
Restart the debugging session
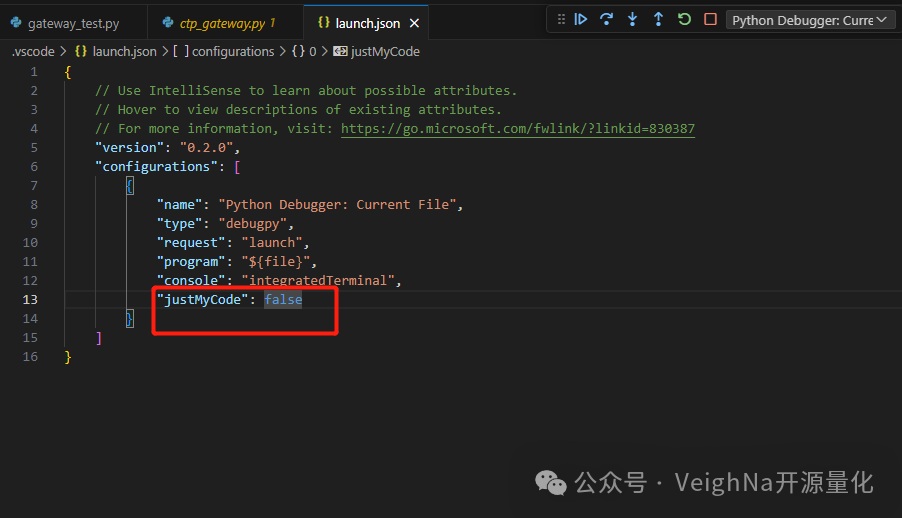coord(684,20)
